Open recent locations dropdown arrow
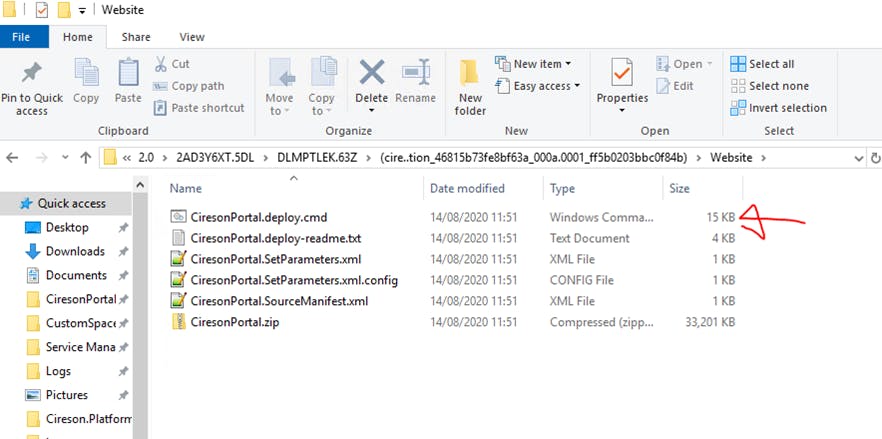 point(65,158)
